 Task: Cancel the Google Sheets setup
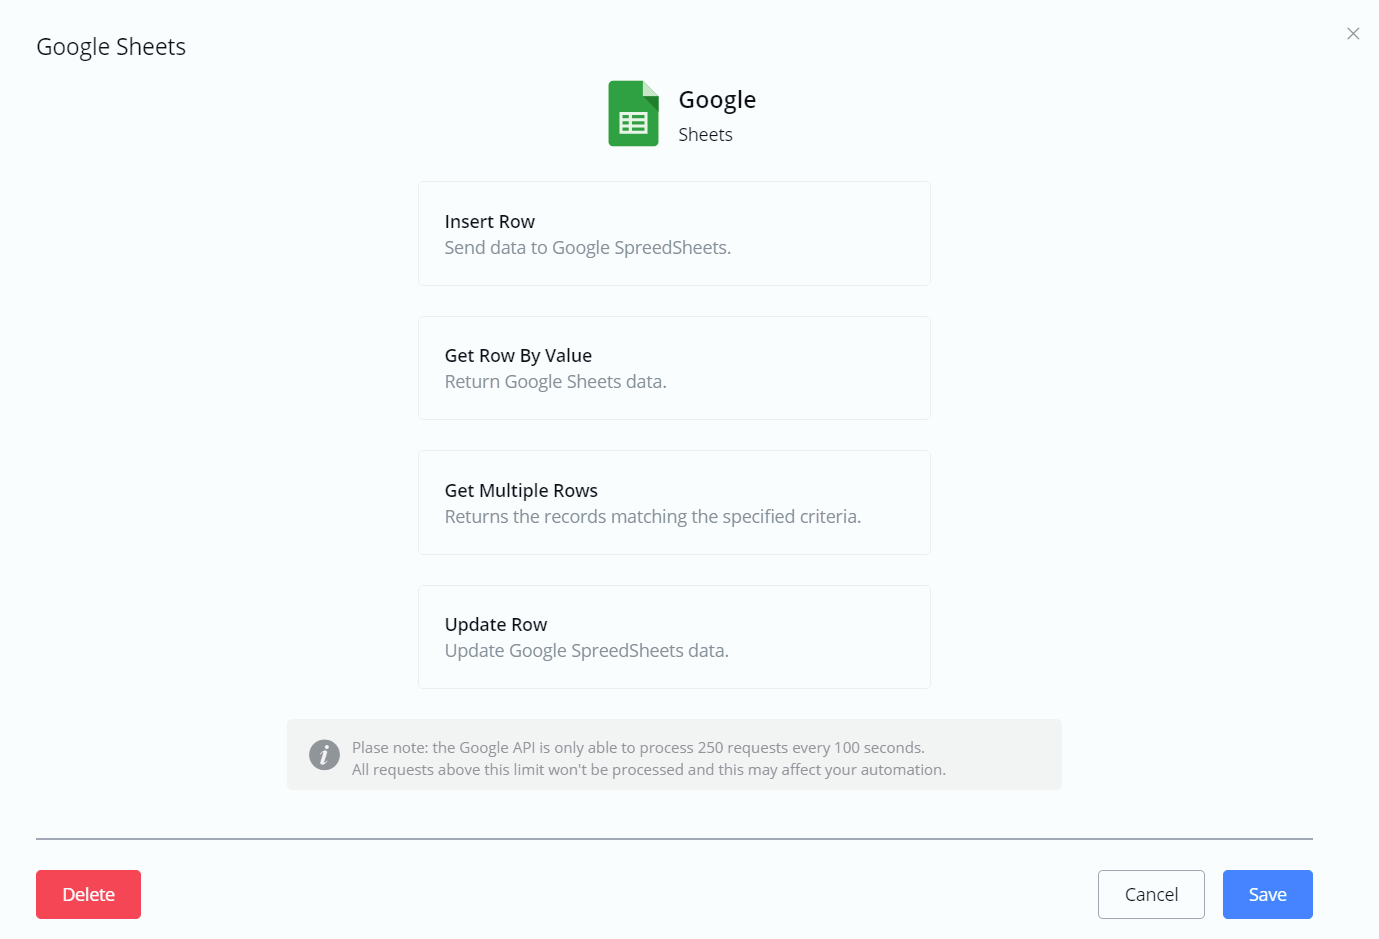click(1151, 894)
